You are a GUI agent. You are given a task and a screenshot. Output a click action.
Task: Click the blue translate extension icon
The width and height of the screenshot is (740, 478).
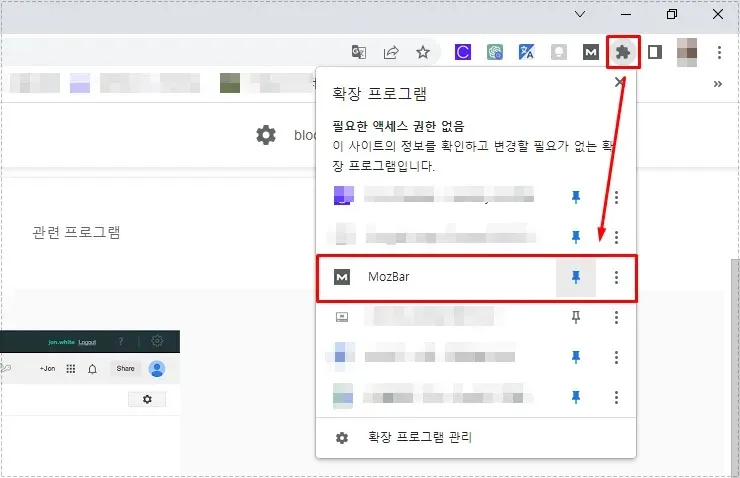526,52
